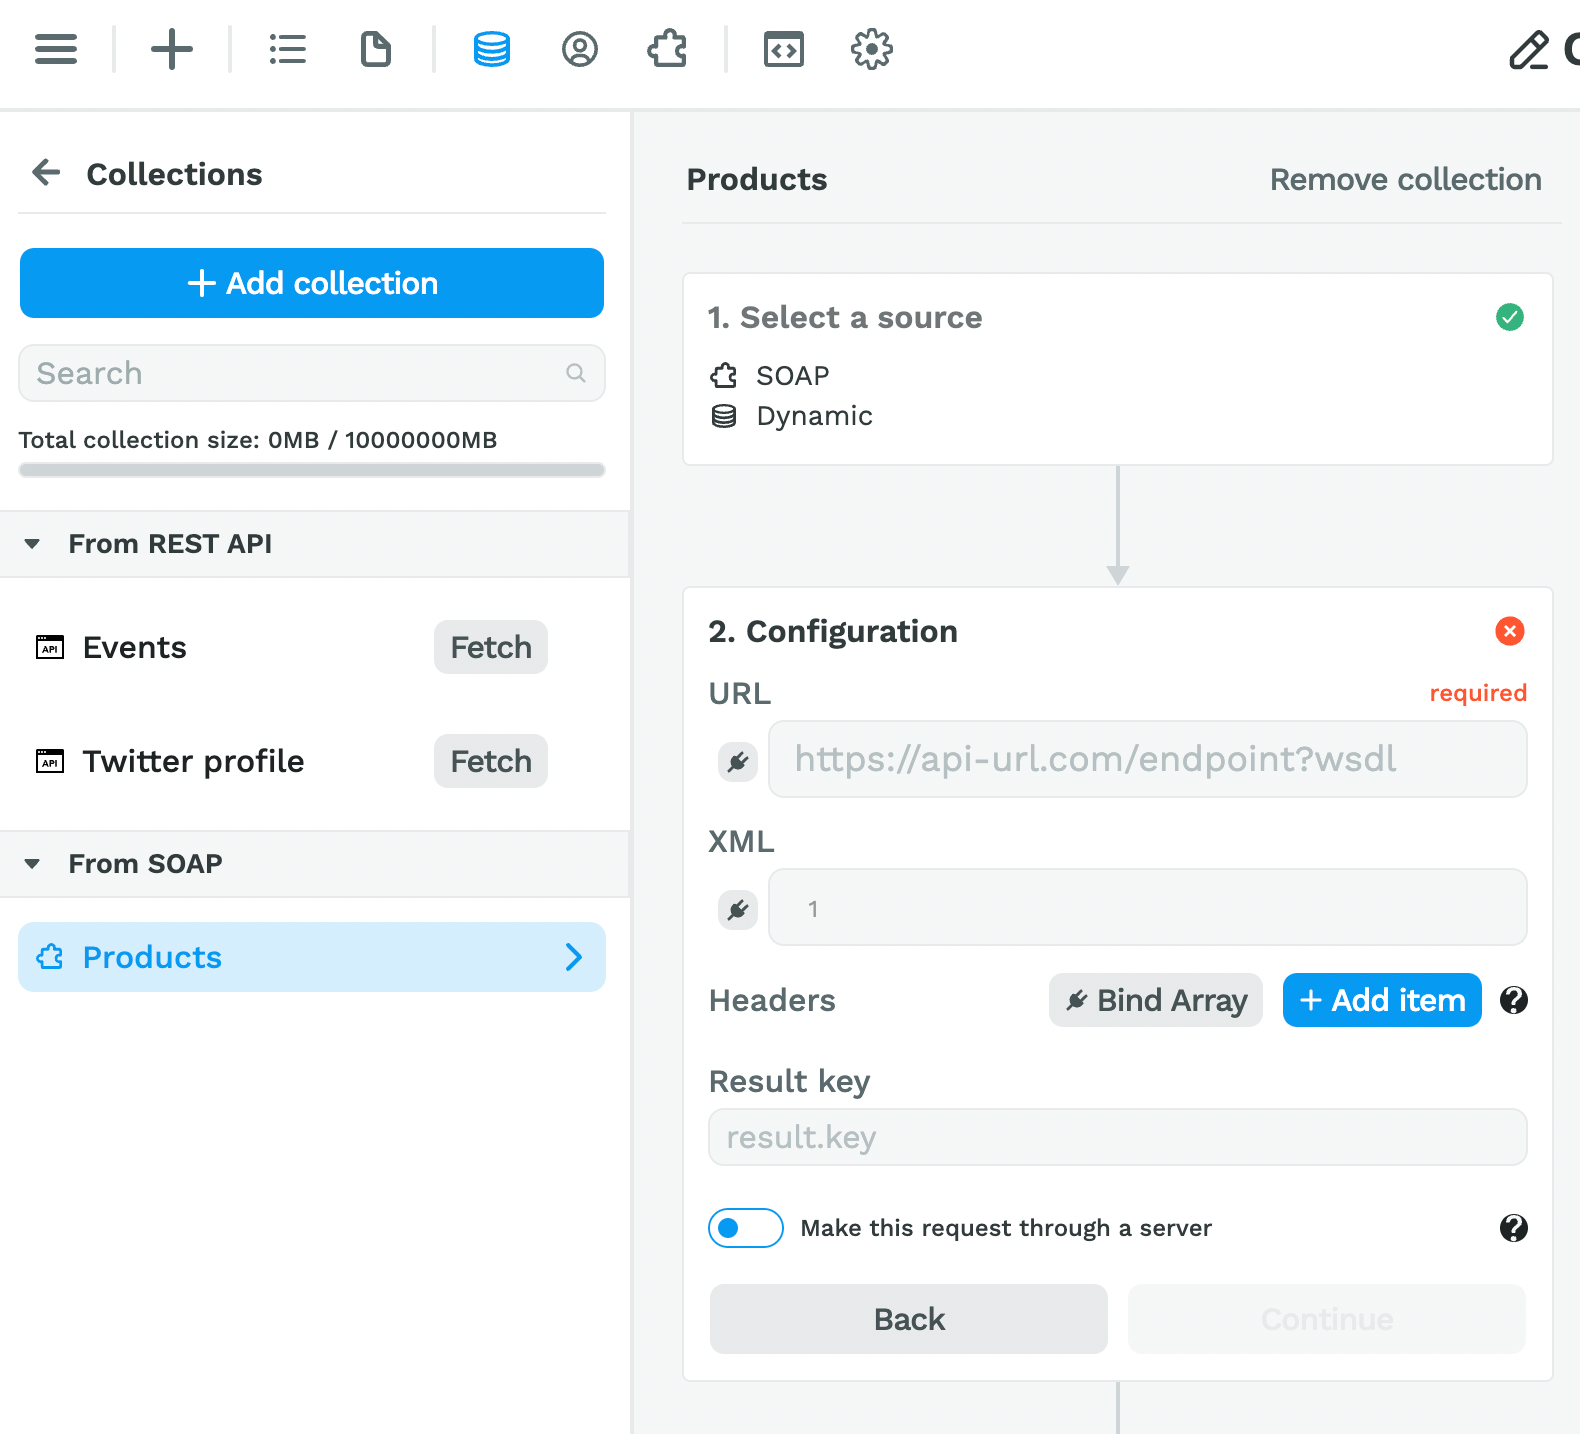Click the URL field bind plug icon
Image resolution: width=1580 pixels, height=1434 pixels.
738,762
